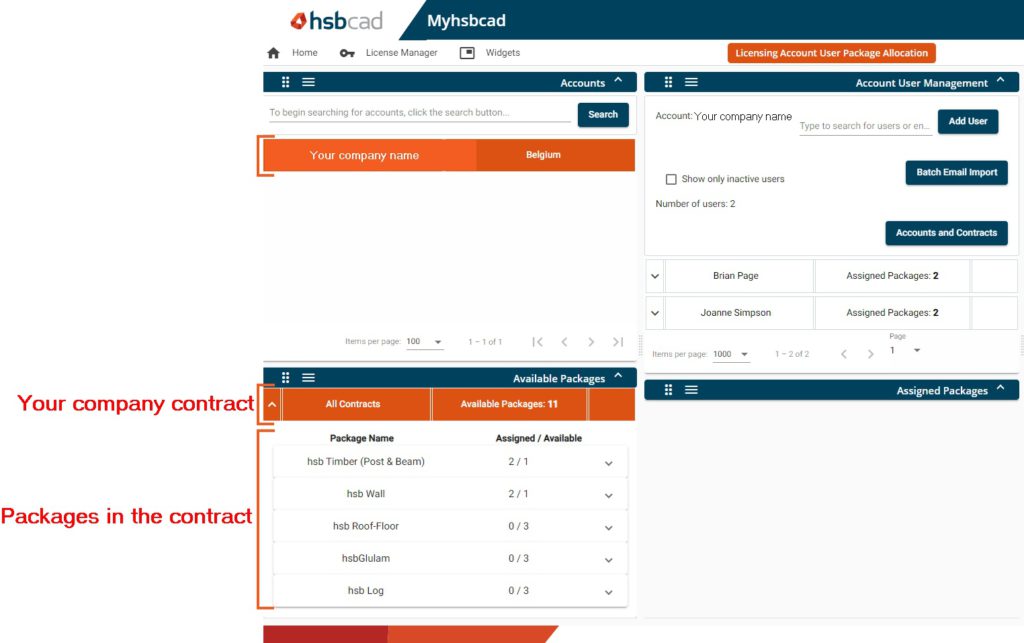Go to previous page of accounts
1024x643 pixels.
[564, 342]
